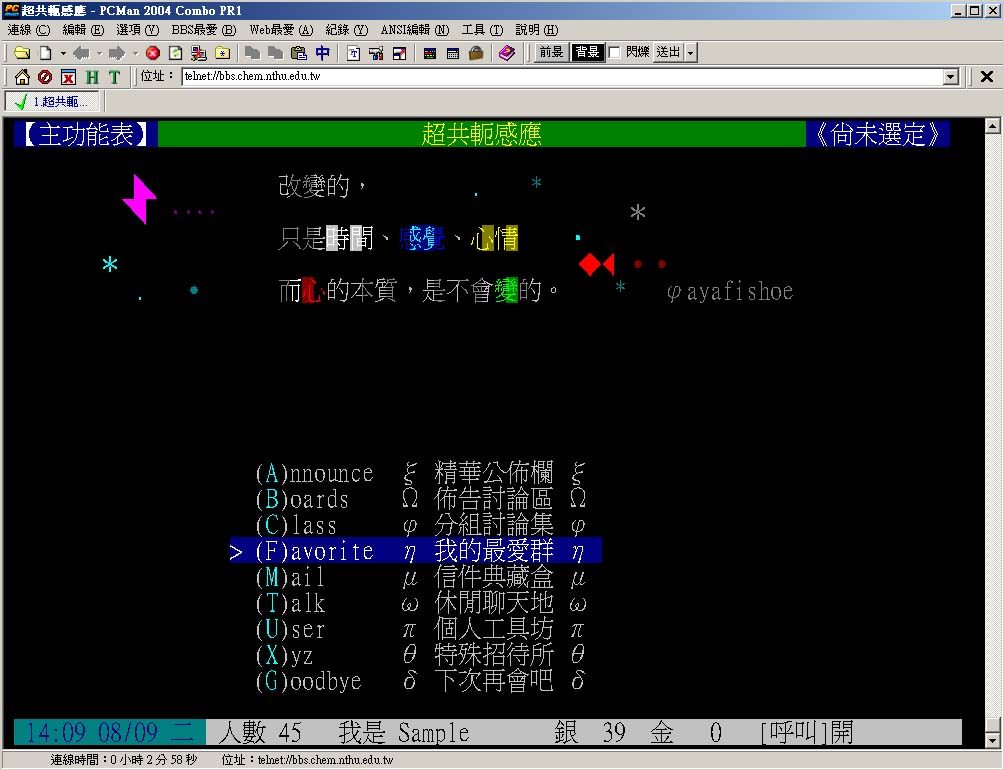Open the 送出 dropdown arrow
This screenshot has height=770, width=1004.
click(691, 53)
